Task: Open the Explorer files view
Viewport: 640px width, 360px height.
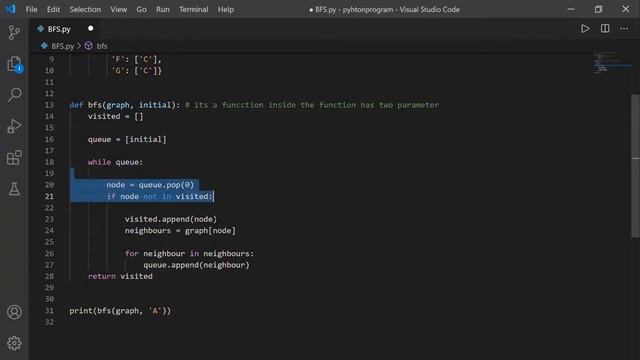Action: [14, 64]
